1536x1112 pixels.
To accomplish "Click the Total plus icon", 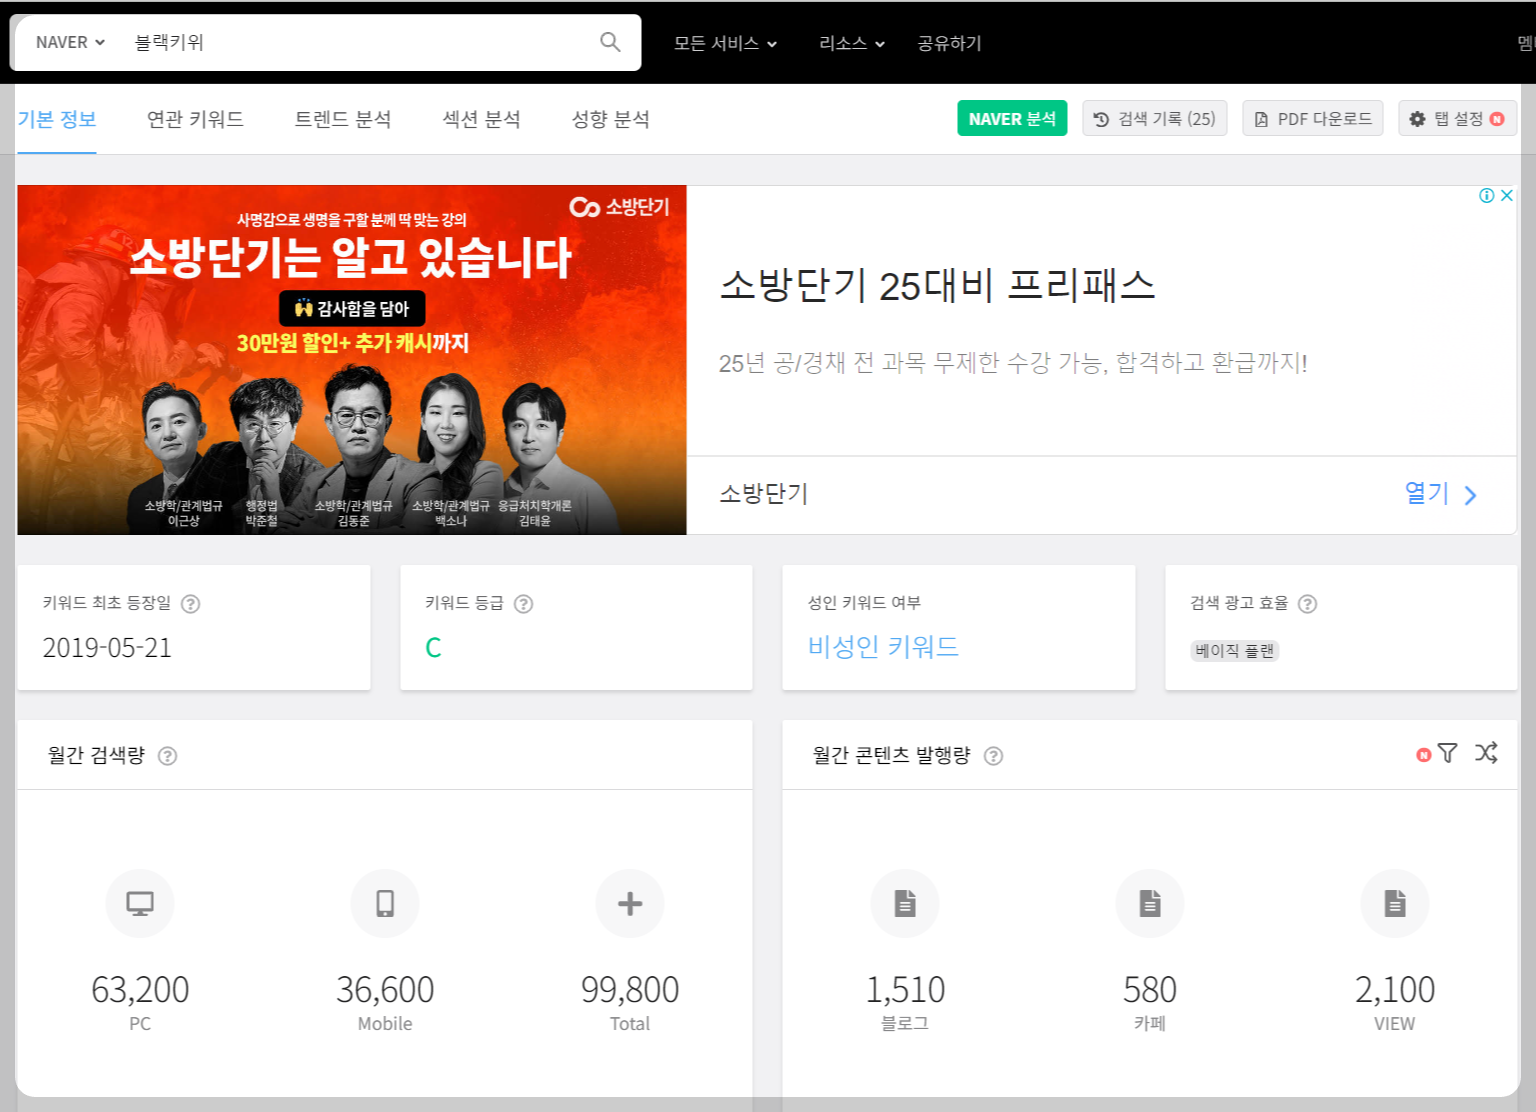I will (x=630, y=904).
